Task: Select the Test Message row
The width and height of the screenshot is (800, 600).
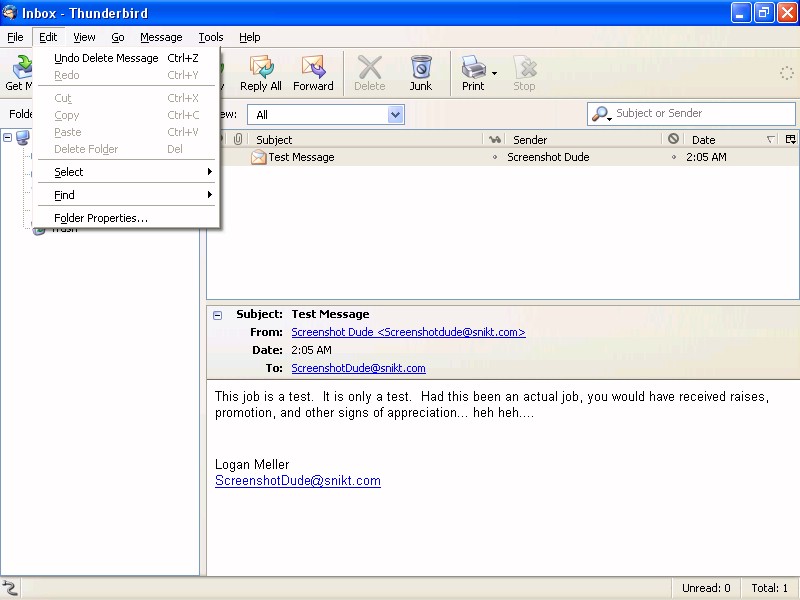Action: pyautogui.click(x=503, y=157)
